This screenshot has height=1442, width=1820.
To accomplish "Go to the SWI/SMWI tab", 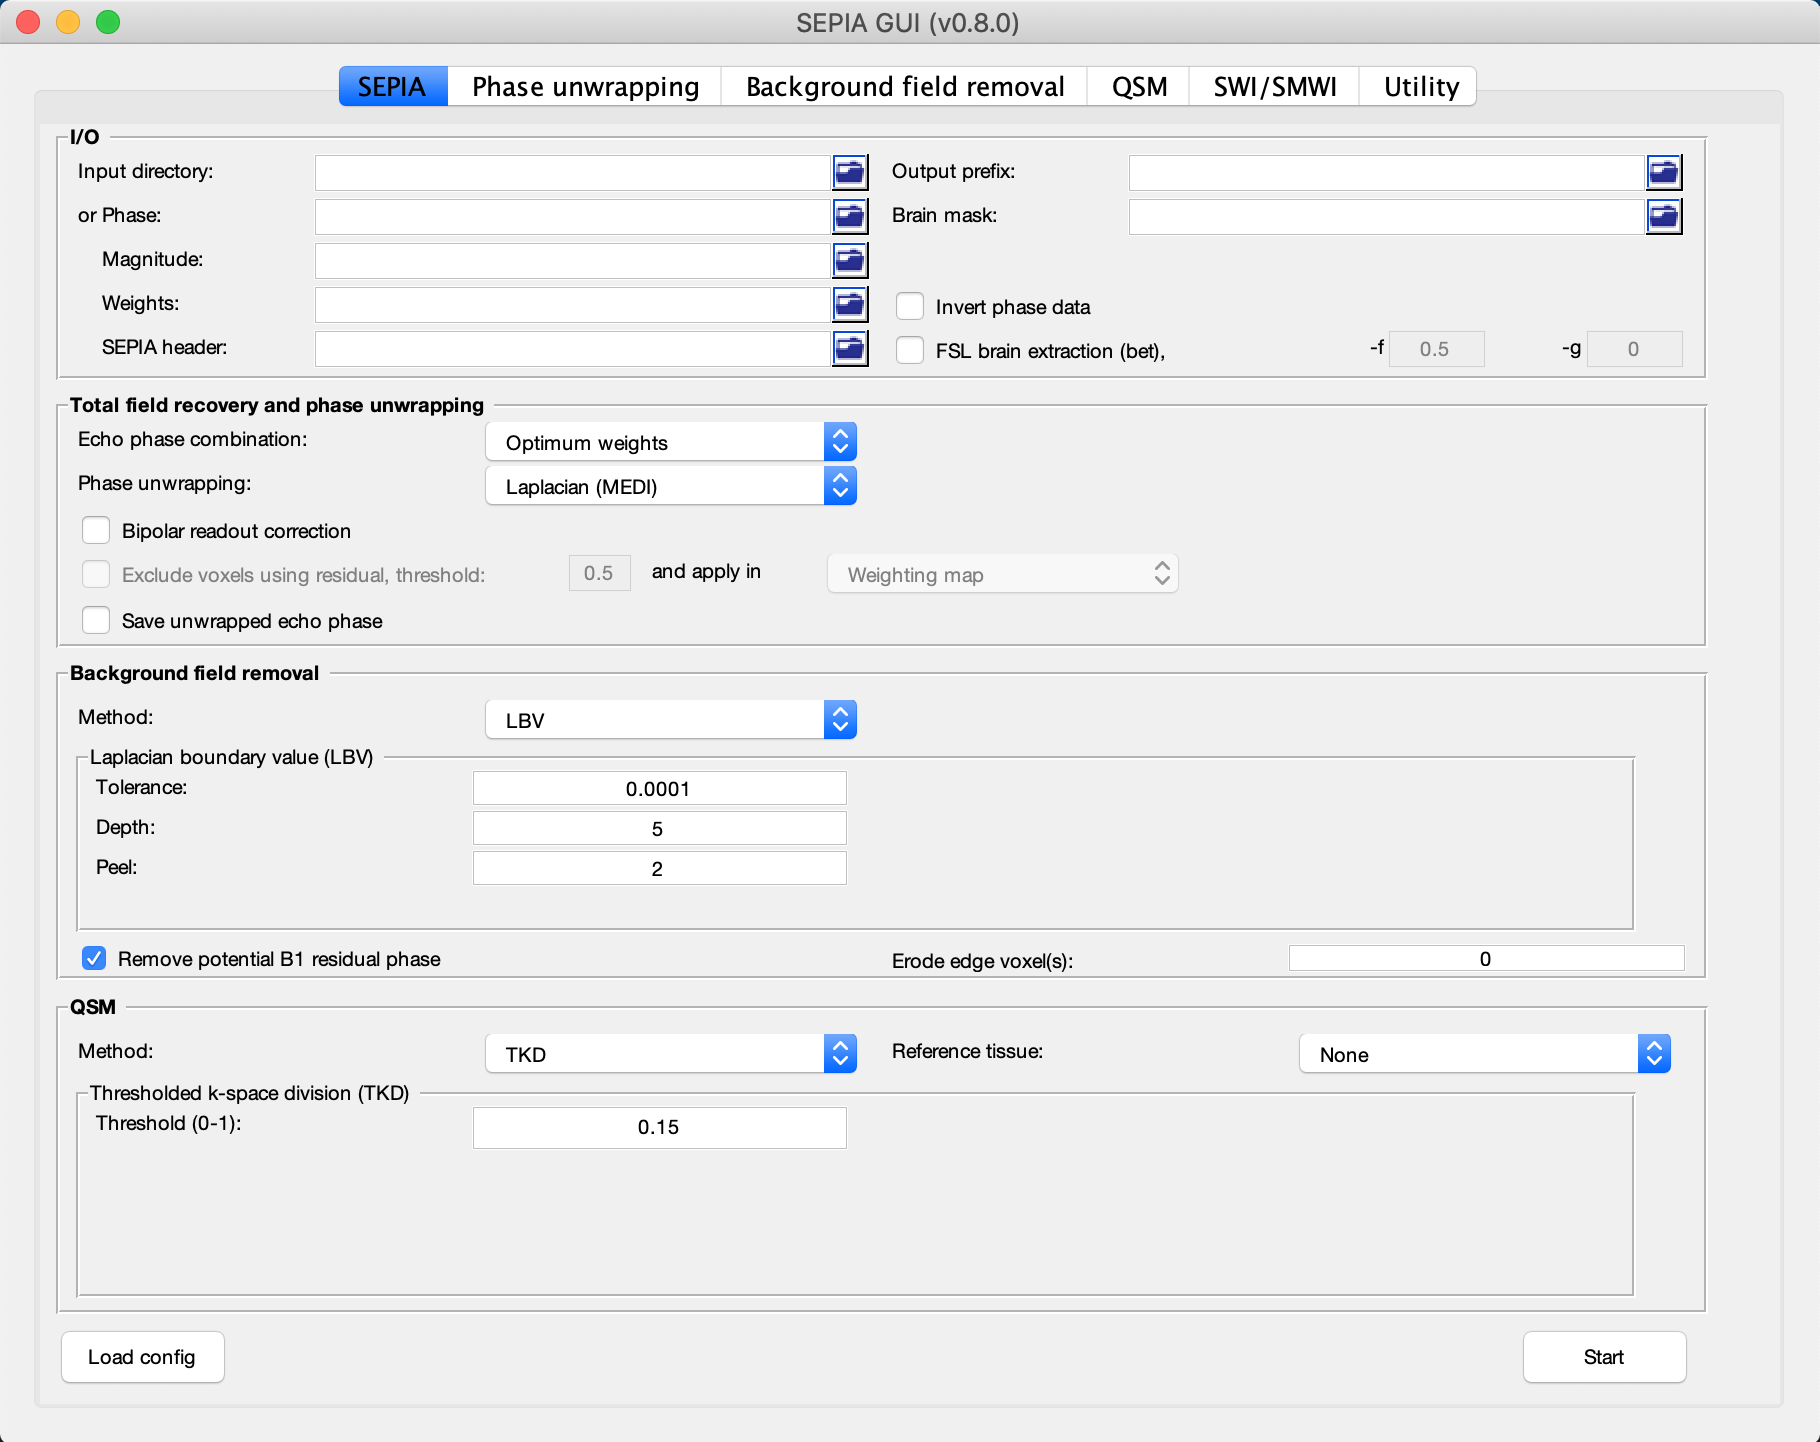I will click(1275, 87).
